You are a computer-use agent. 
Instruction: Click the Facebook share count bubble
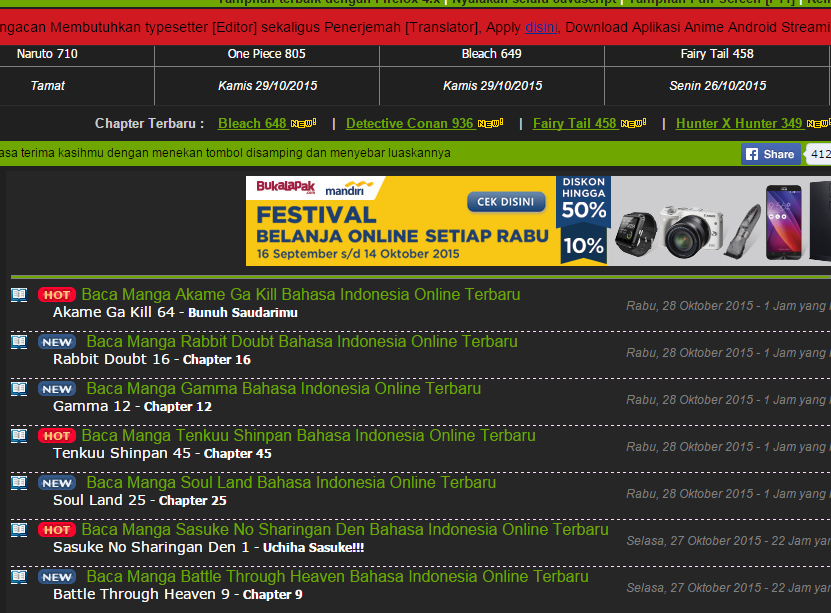tap(818, 154)
